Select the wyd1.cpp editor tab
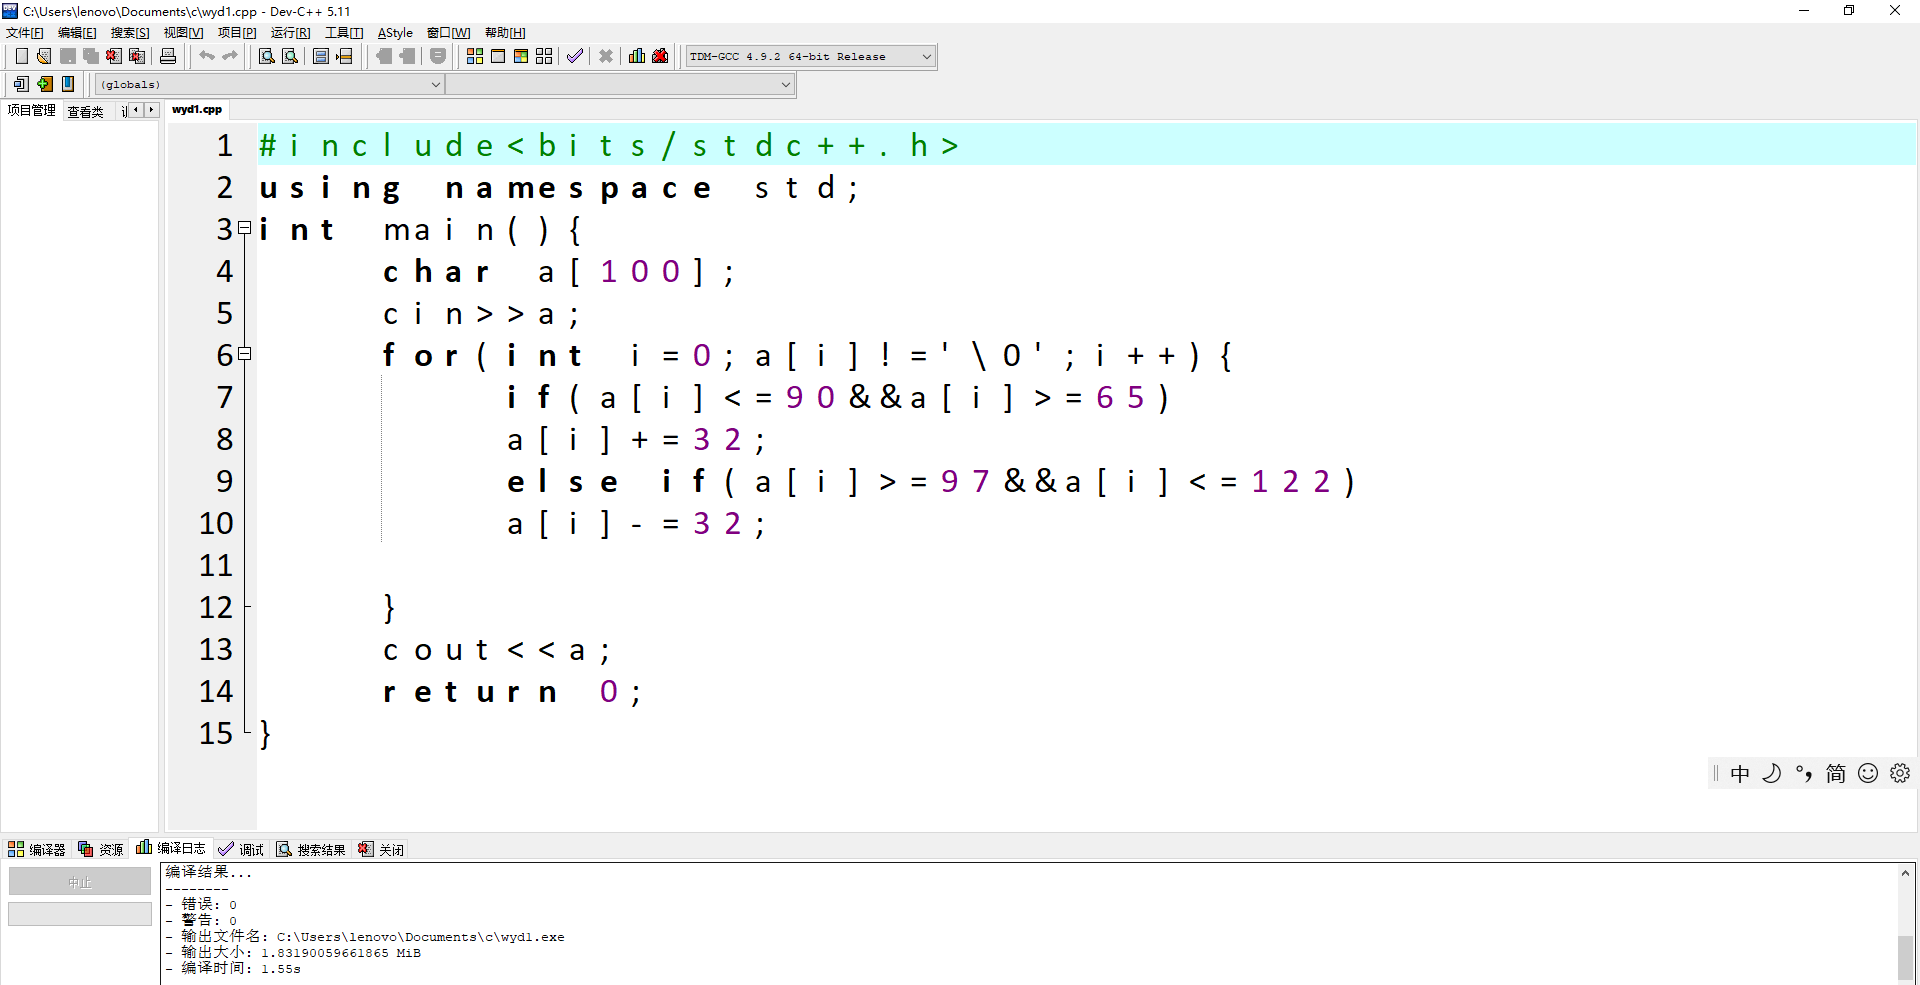This screenshot has width=1920, height=985. (x=197, y=110)
